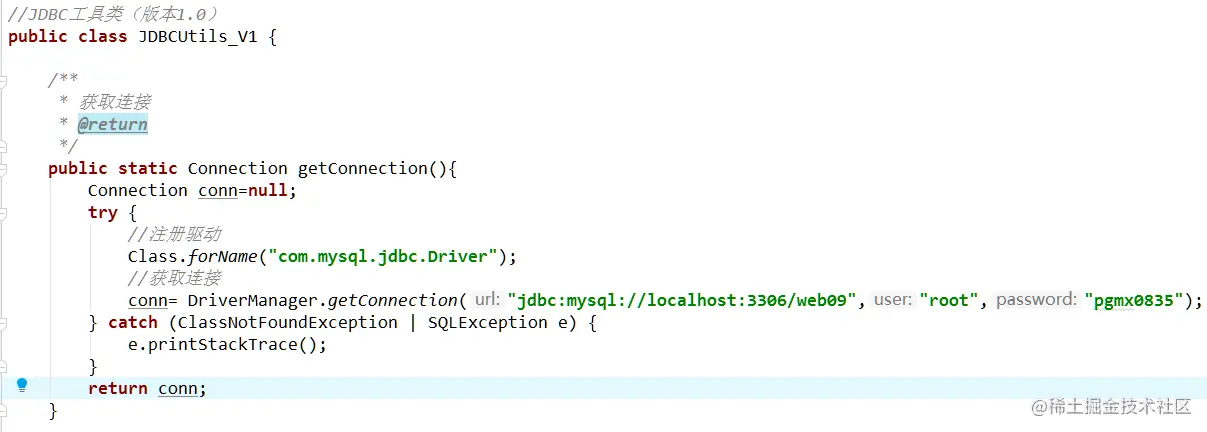This screenshot has width=1207, height=432.
Task: Click the public static keywords of getConnection
Action: [113, 168]
